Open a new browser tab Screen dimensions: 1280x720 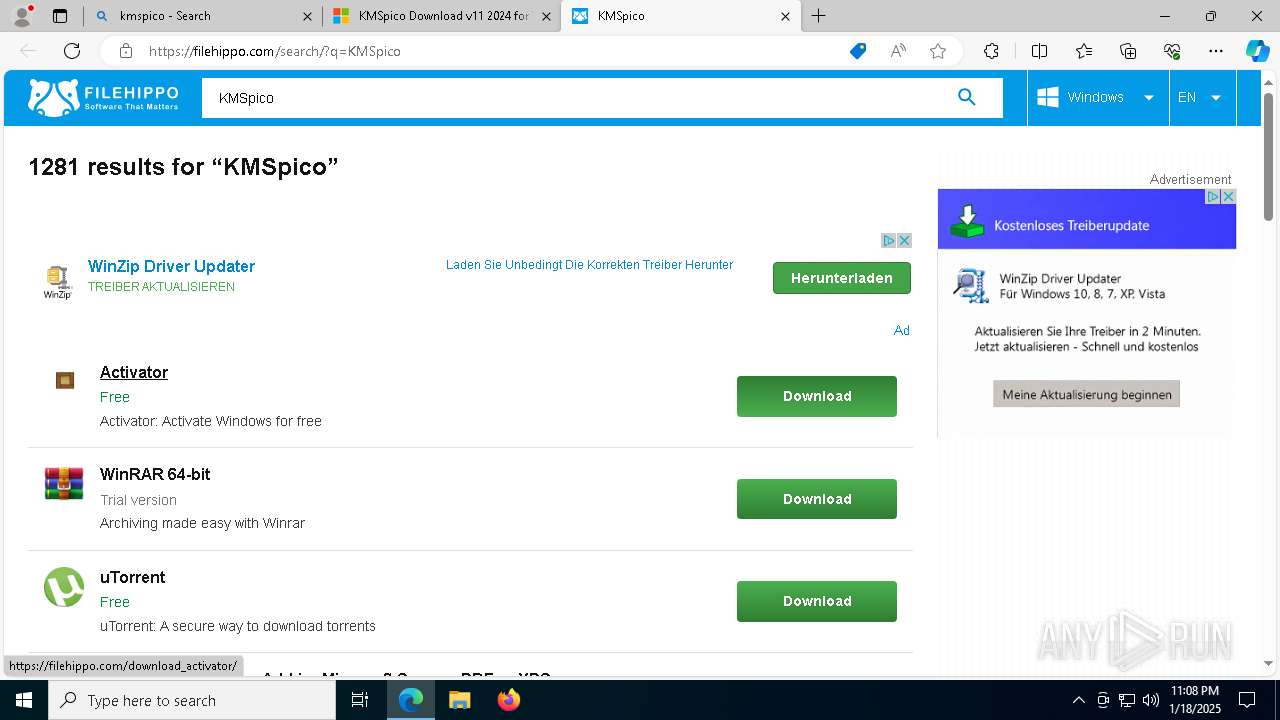(x=818, y=16)
